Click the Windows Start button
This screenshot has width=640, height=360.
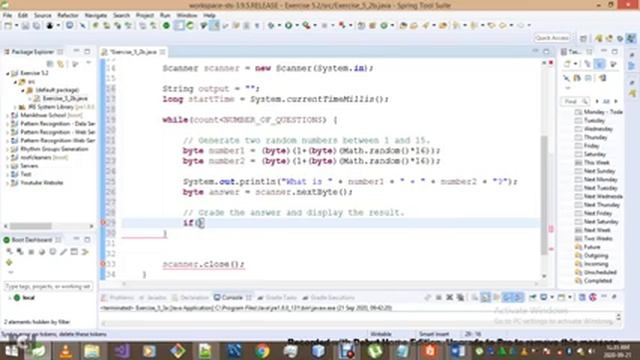pyautogui.click(x=11, y=351)
